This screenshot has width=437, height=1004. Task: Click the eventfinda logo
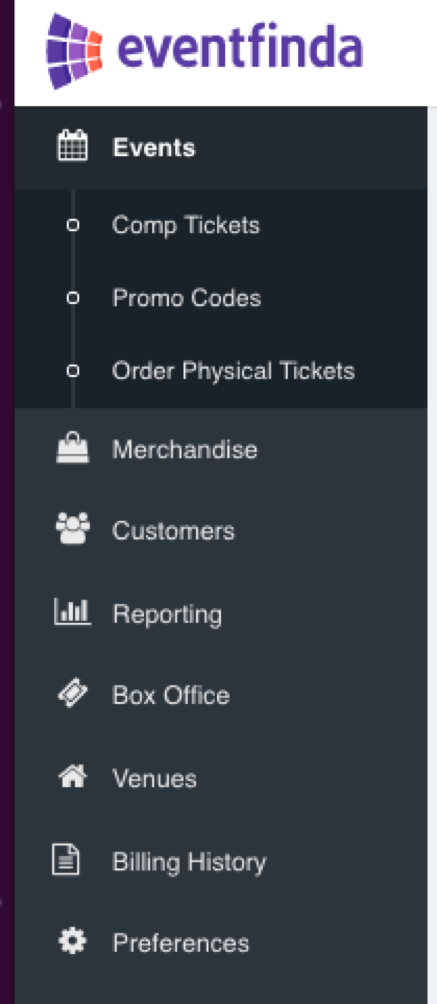[x=204, y=51]
